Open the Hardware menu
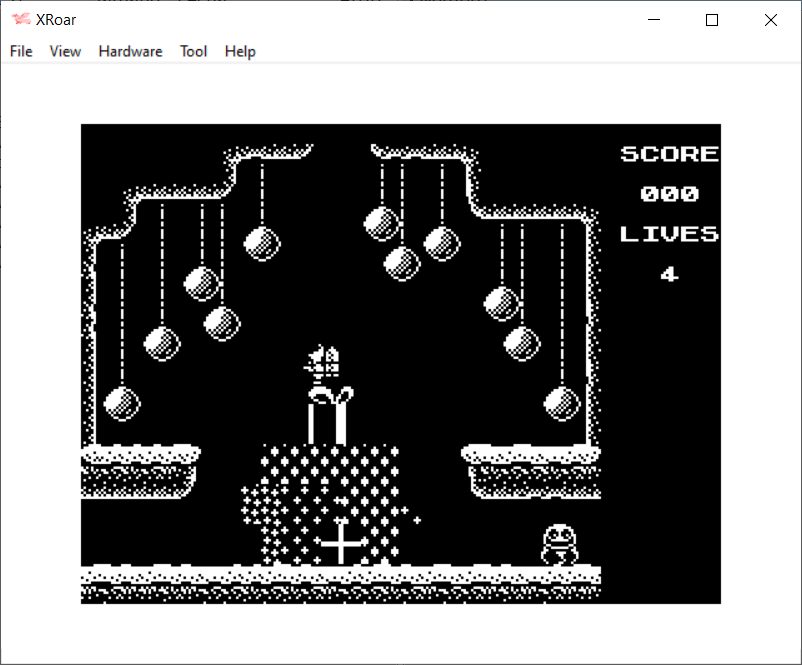Image resolution: width=802 pixels, height=665 pixels. 130,51
